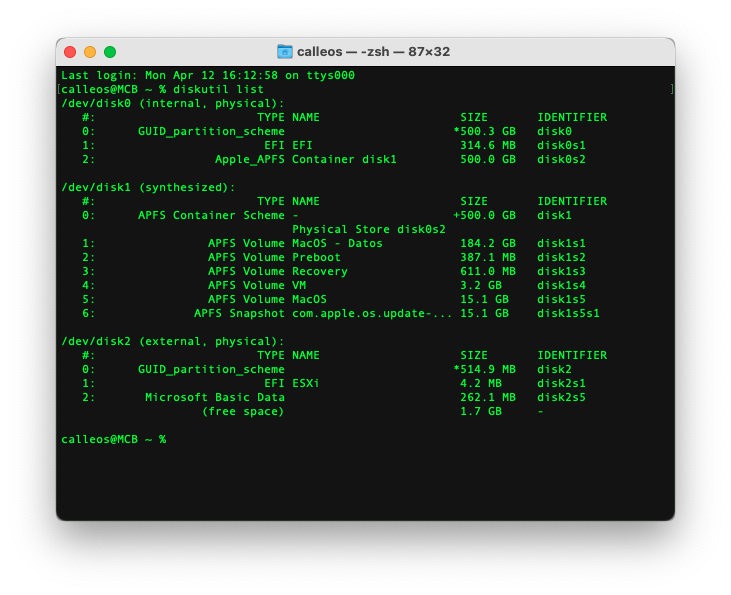Image resolution: width=731 pixels, height=595 pixels.
Task: Click the 'disk0s1' identifier
Action: pyautogui.click(x=561, y=145)
